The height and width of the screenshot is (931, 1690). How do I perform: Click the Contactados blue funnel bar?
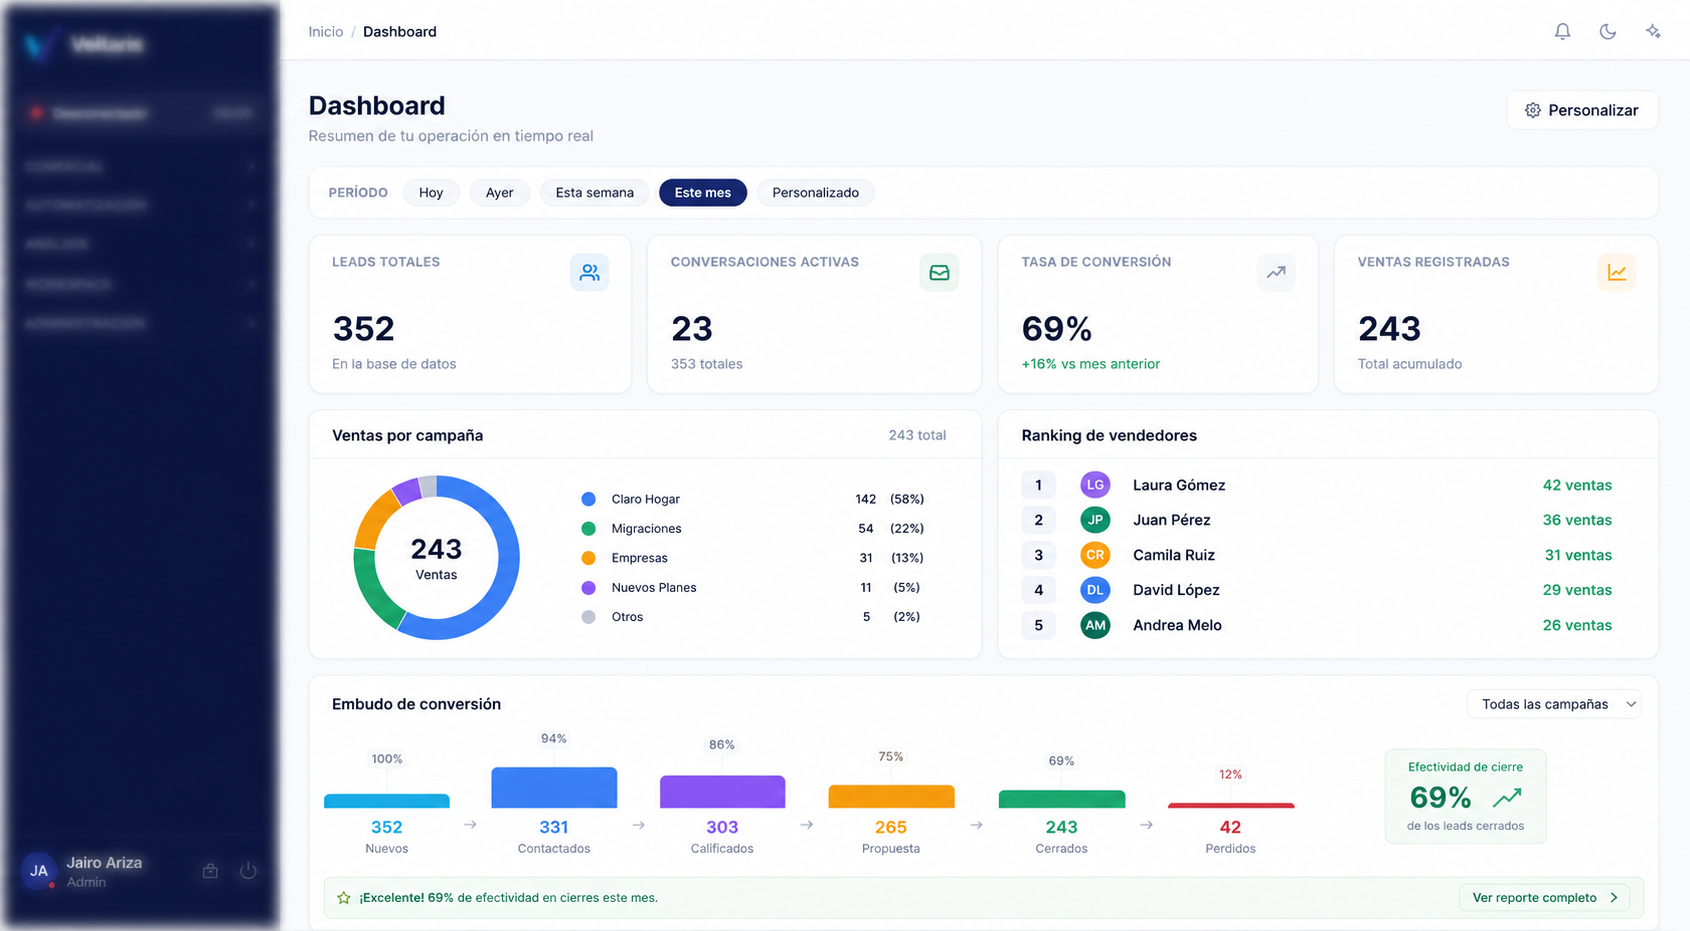click(554, 787)
